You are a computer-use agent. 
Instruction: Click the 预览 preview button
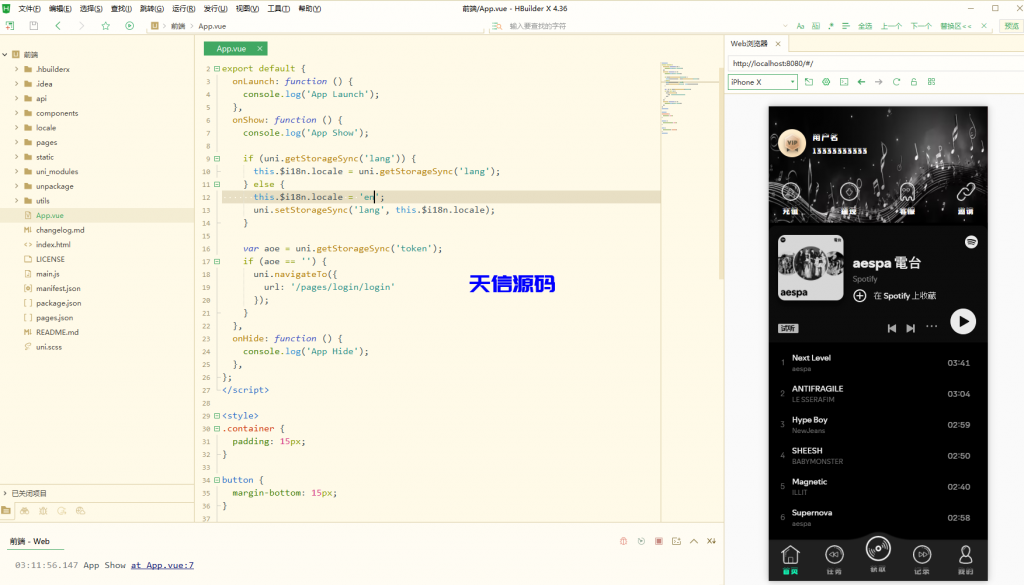[1011, 26]
